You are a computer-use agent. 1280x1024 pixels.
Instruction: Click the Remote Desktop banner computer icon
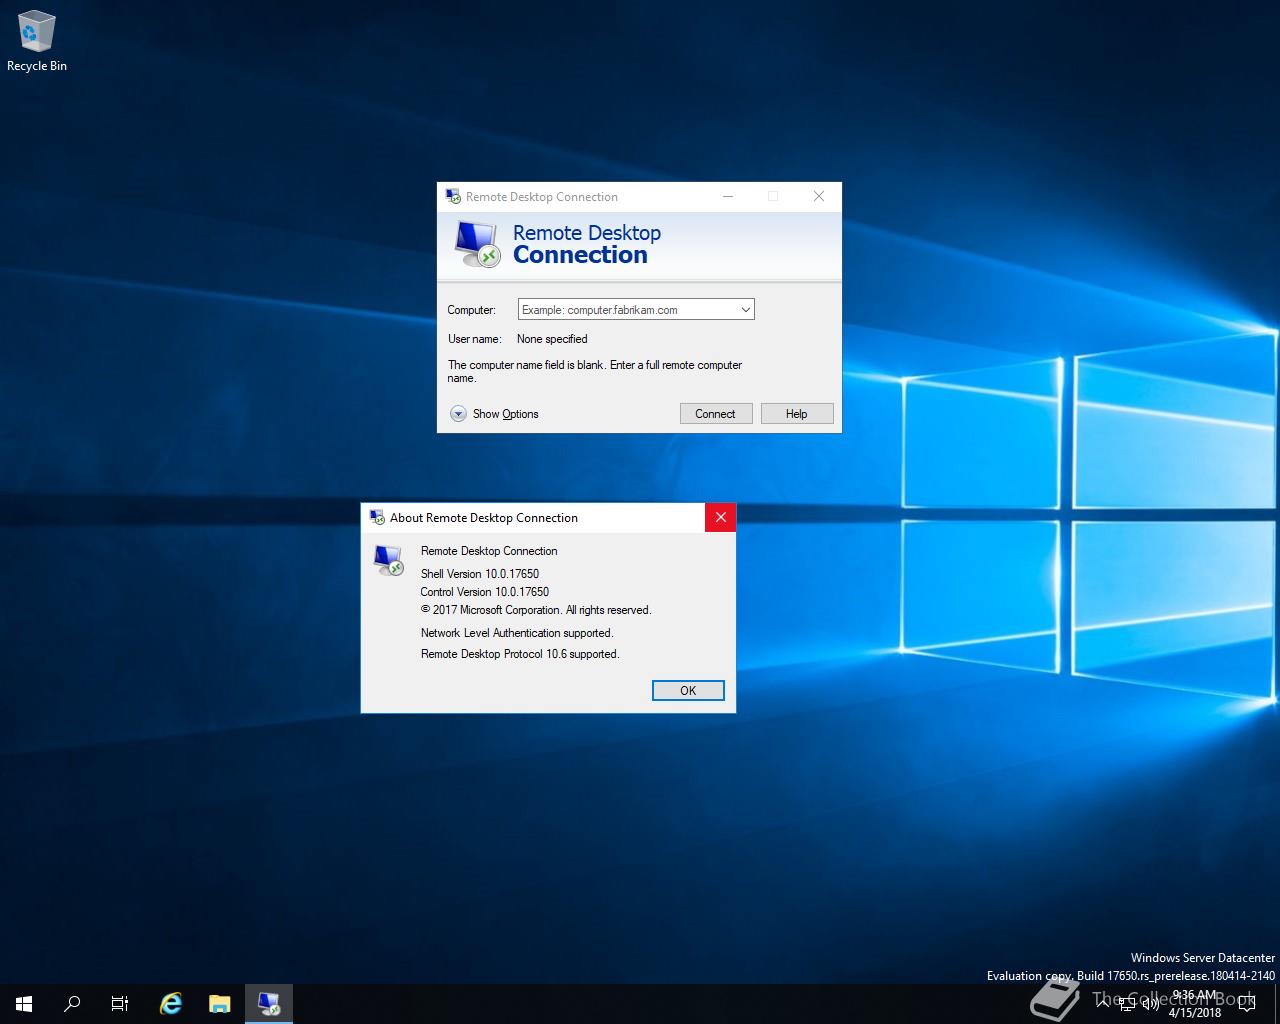(x=477, y=244)
